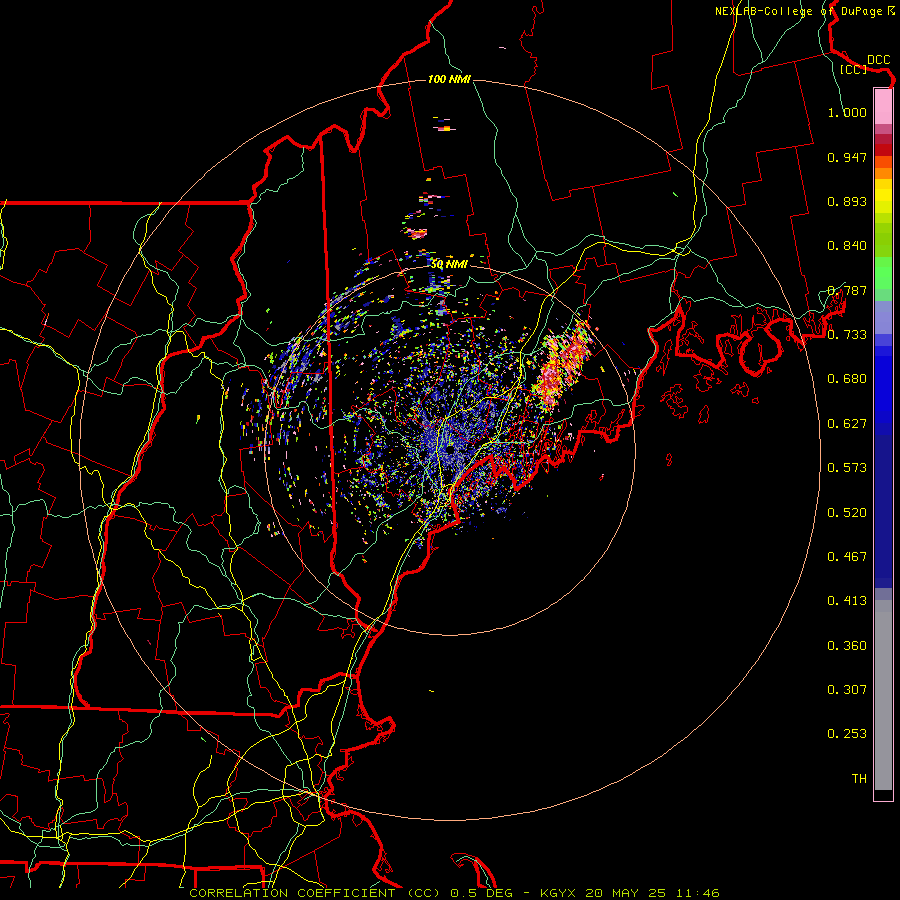Click the 100 NMI range ring label
This screenshot has width=900, height=900.
[x=449, y=79]
